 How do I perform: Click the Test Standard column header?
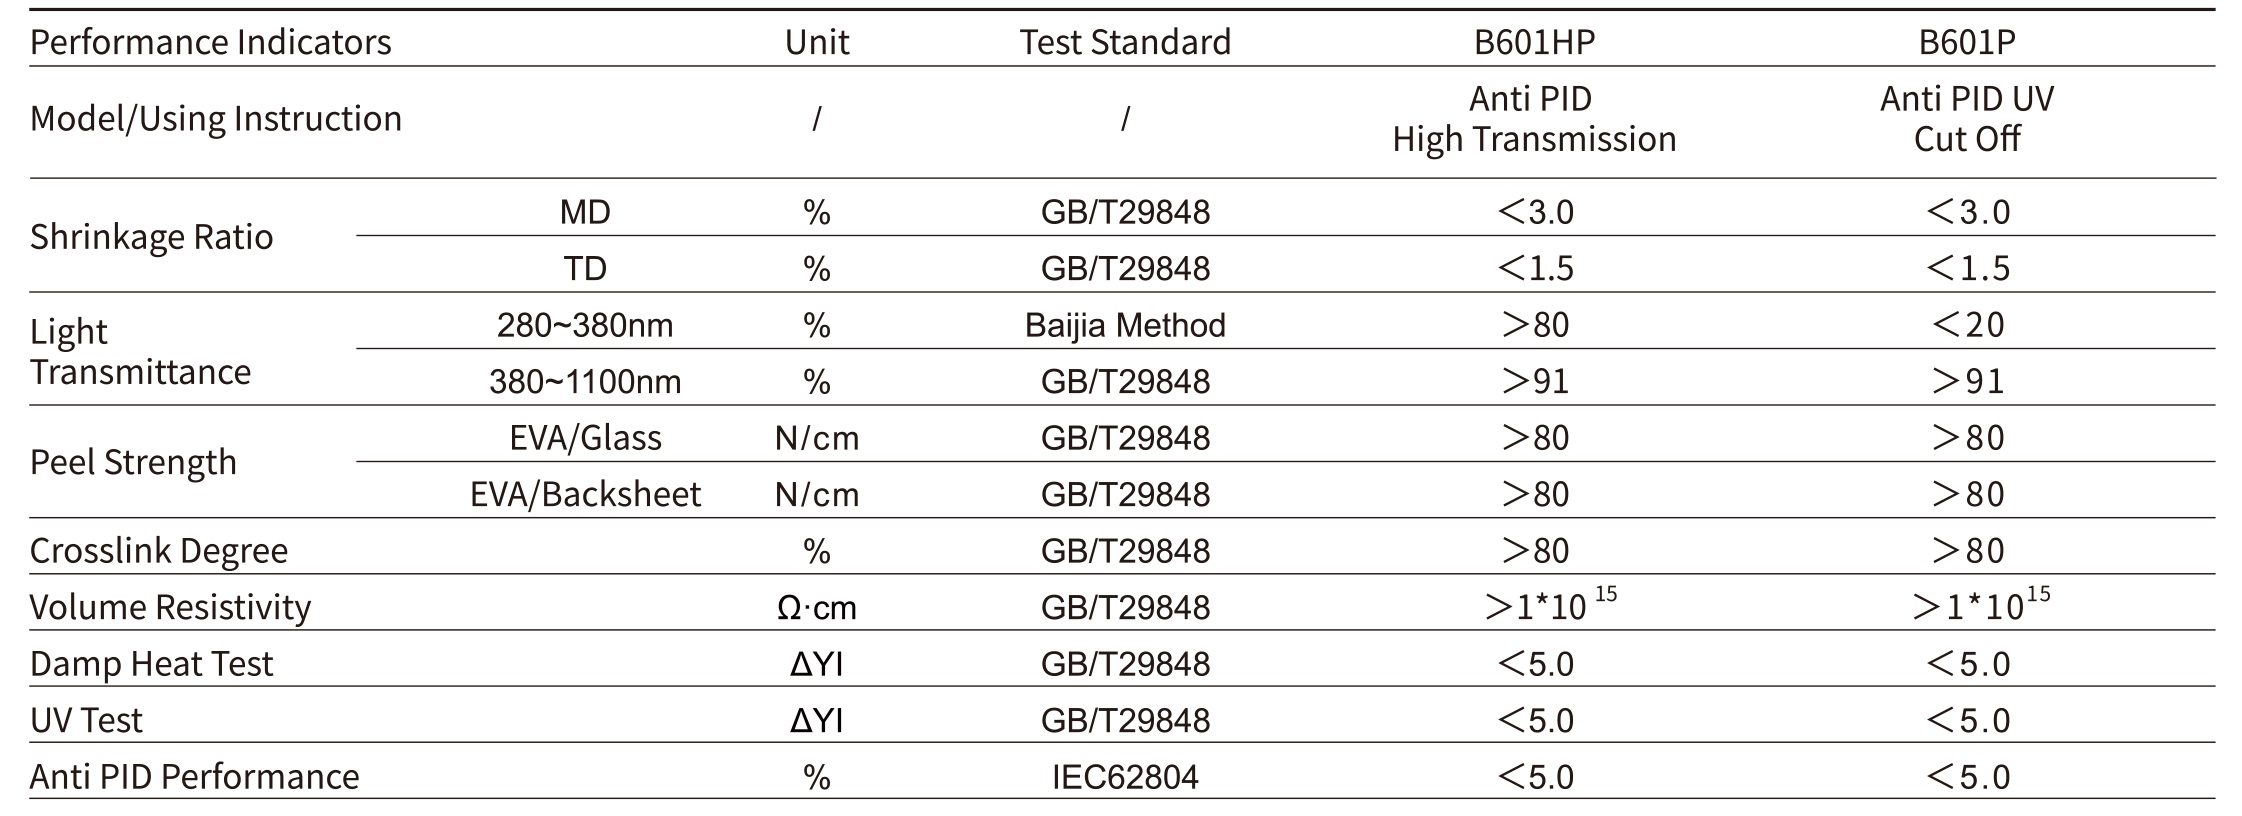[1125, 42]
